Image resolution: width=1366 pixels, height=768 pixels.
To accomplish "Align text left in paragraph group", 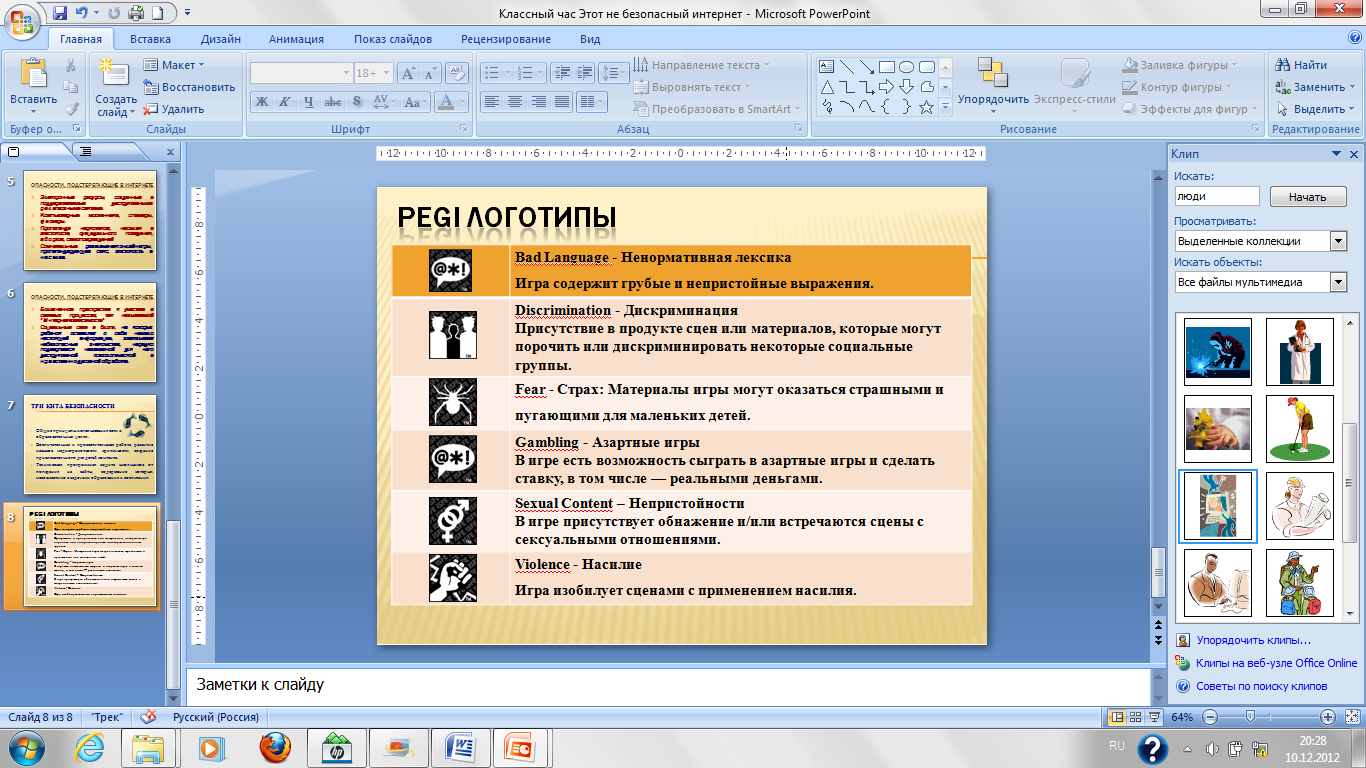I will 491,102.
